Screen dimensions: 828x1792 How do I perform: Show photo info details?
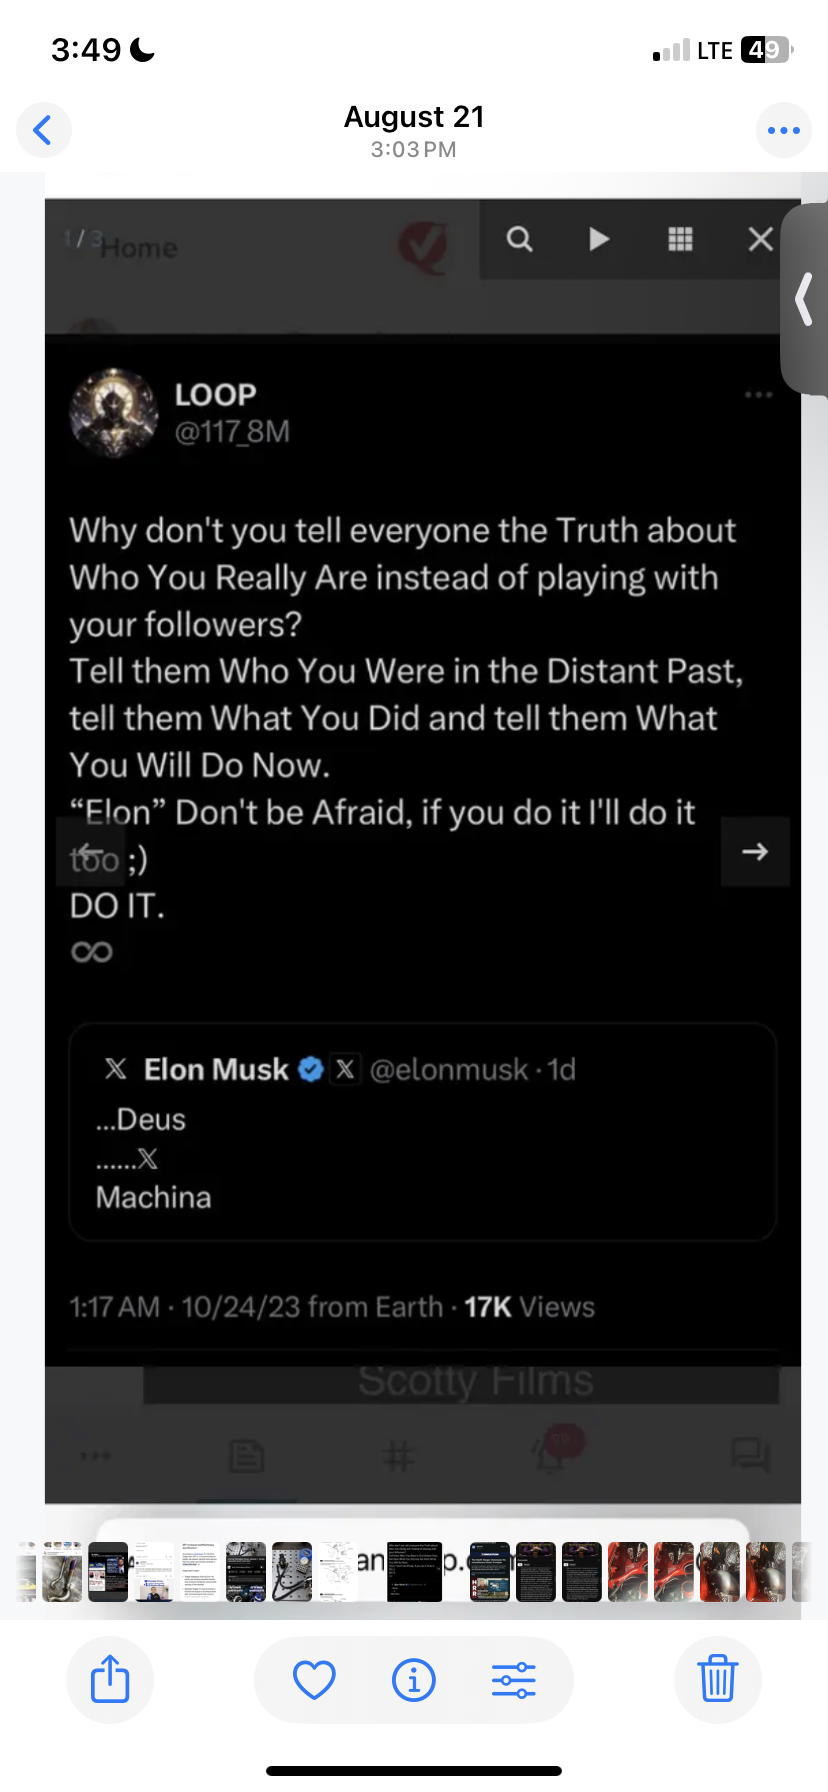point(414,1679)
